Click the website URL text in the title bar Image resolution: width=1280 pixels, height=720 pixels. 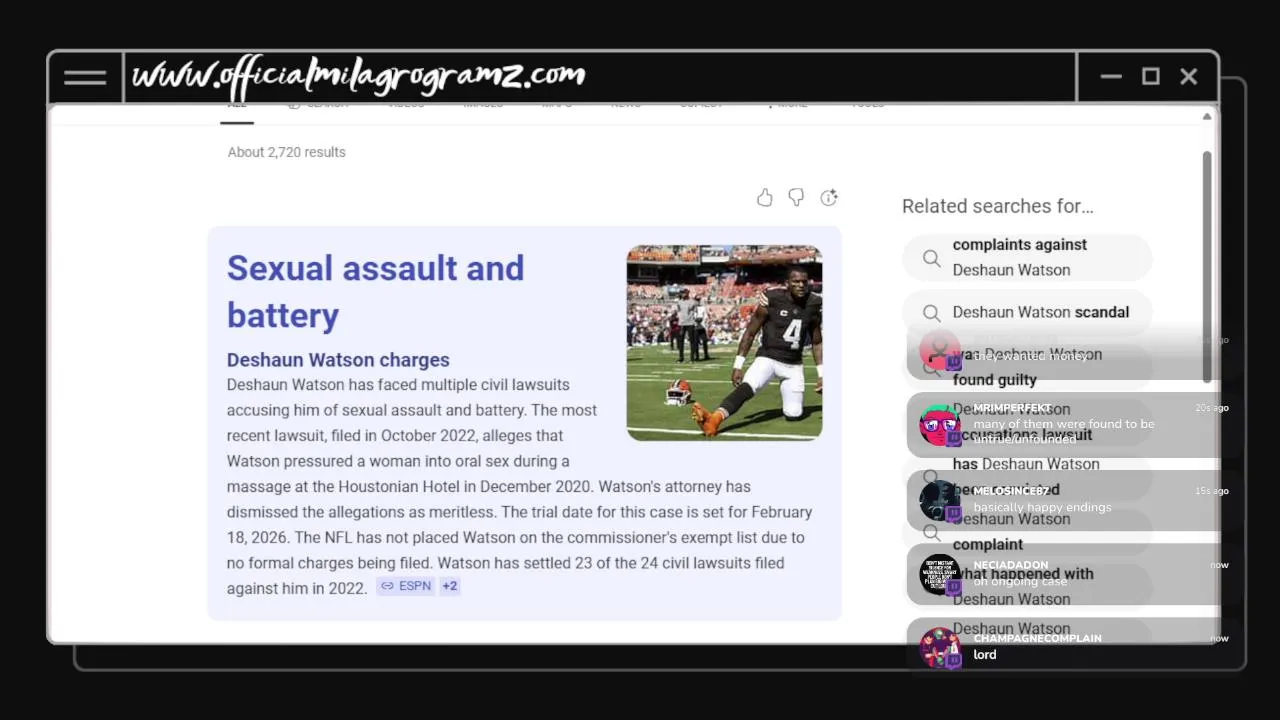pos(359,75)
